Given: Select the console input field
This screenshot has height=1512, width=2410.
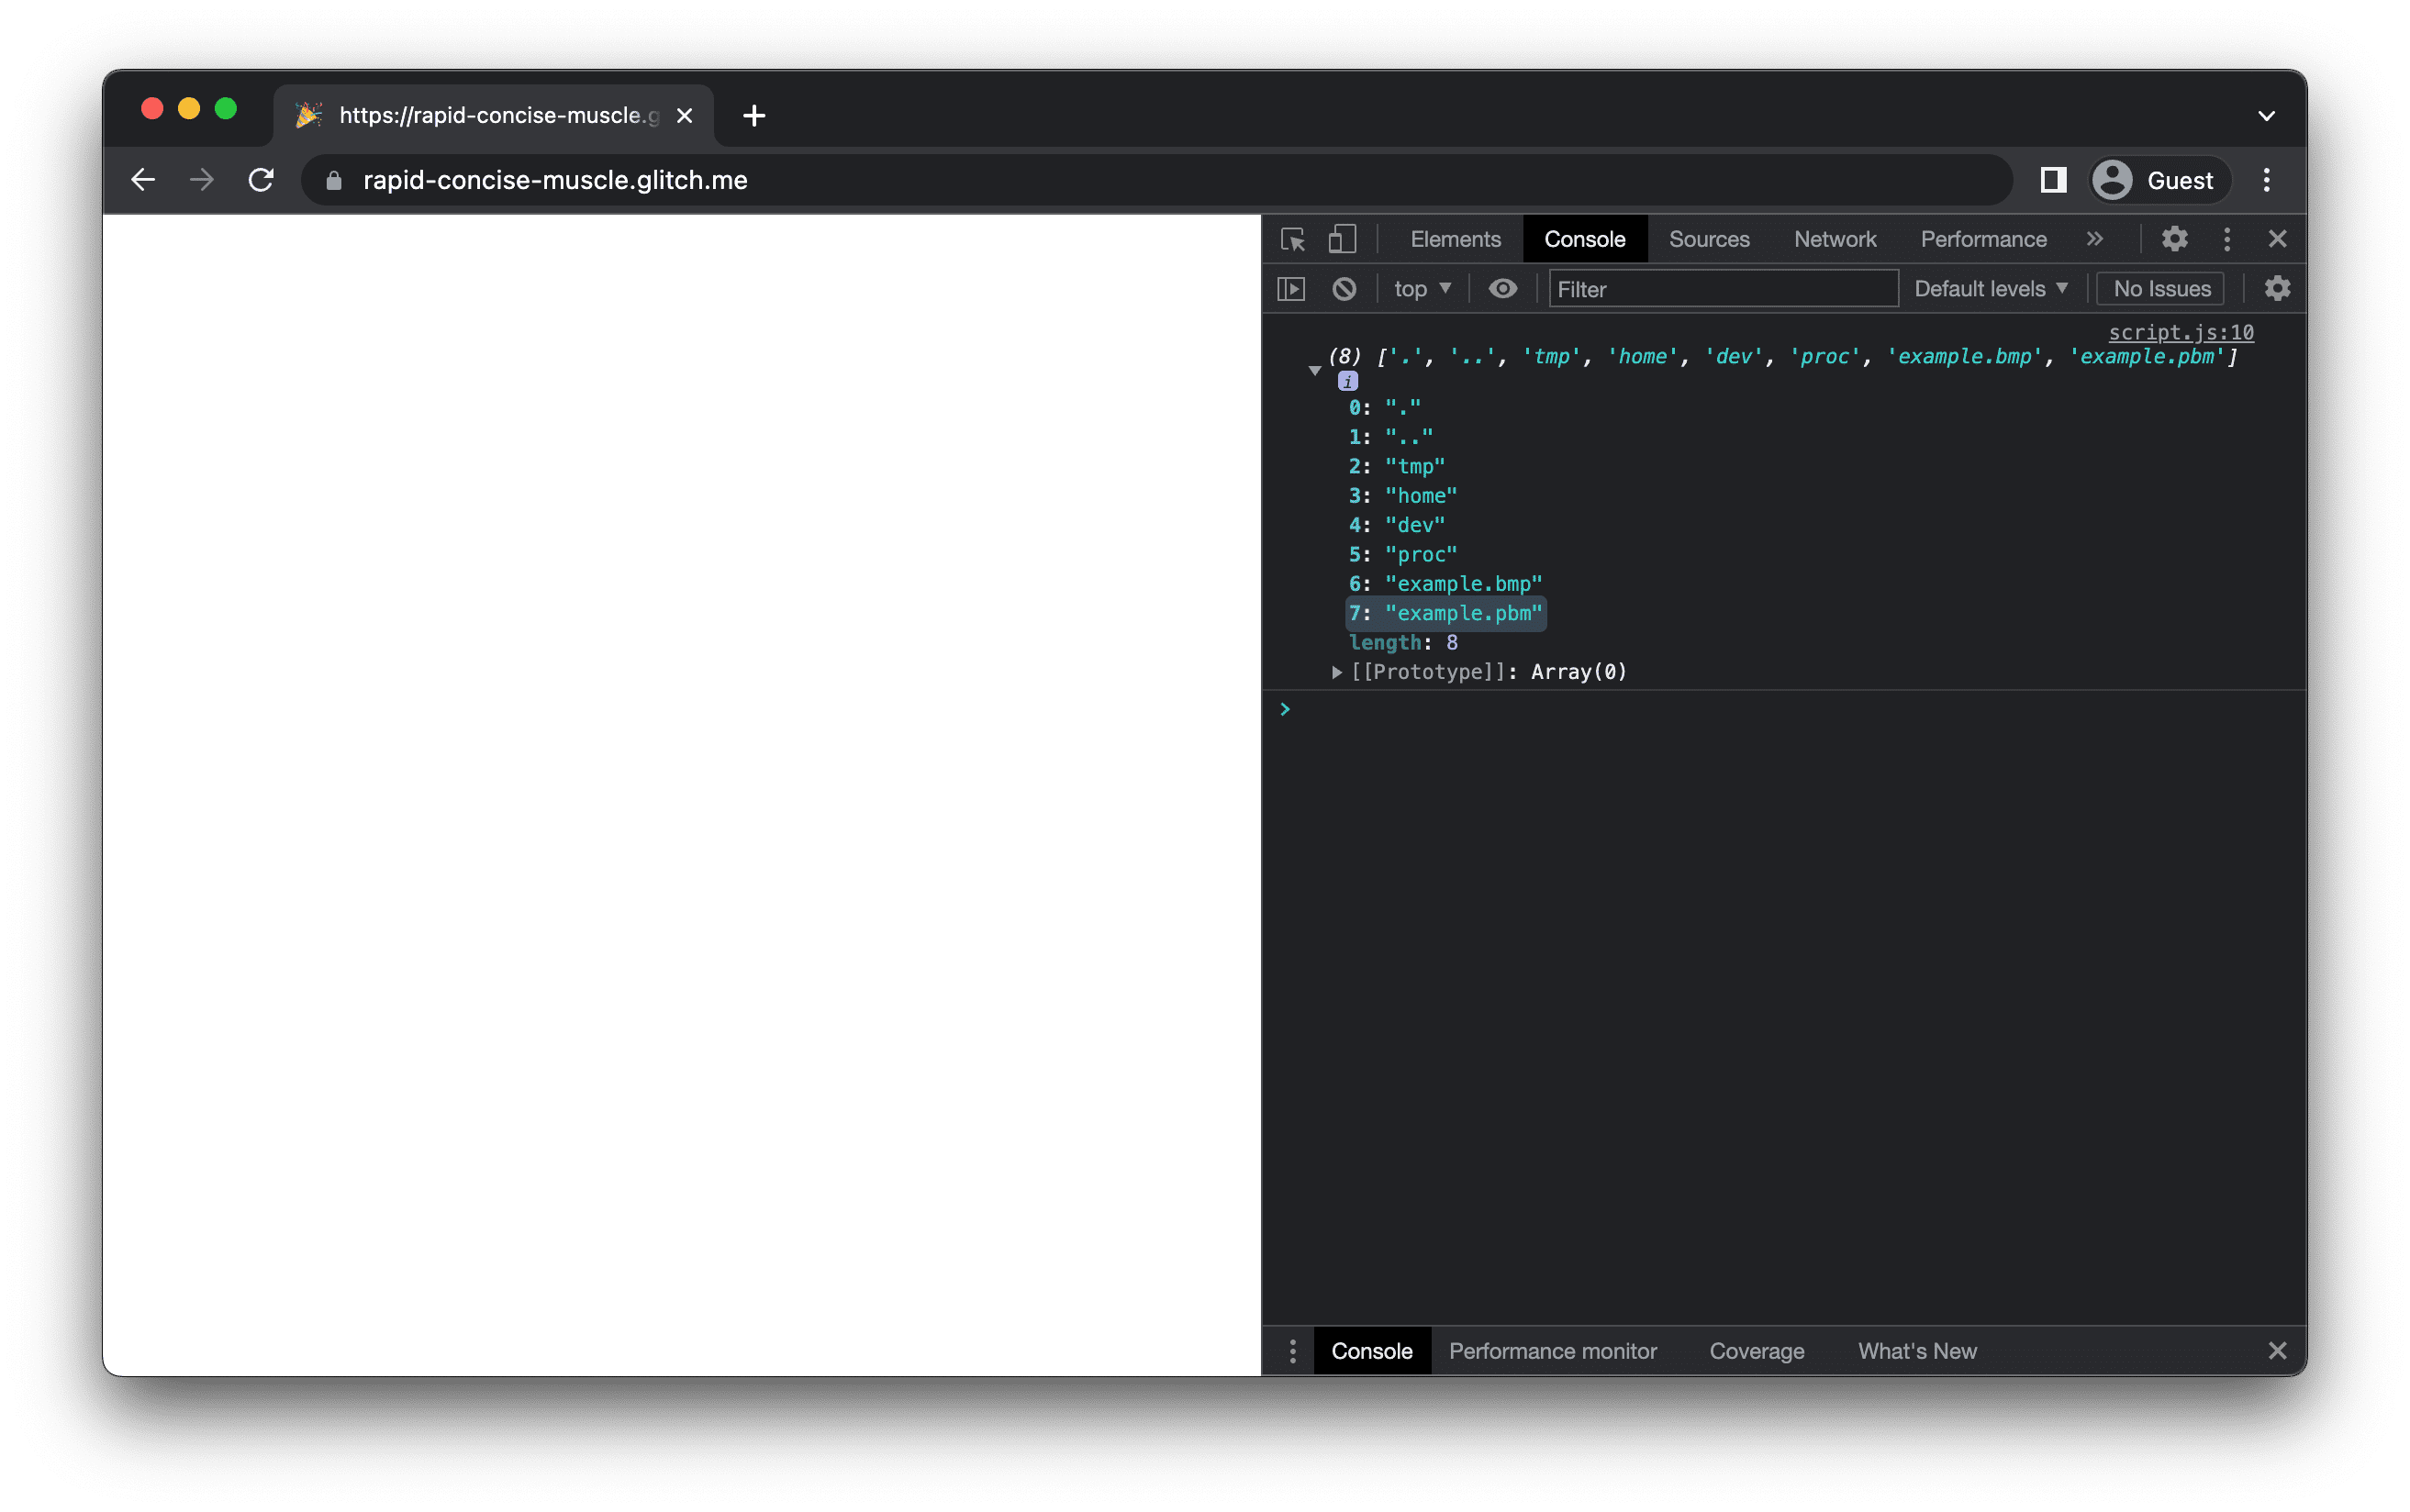Looking at the screenshot, I should [x=1795, y=709].
